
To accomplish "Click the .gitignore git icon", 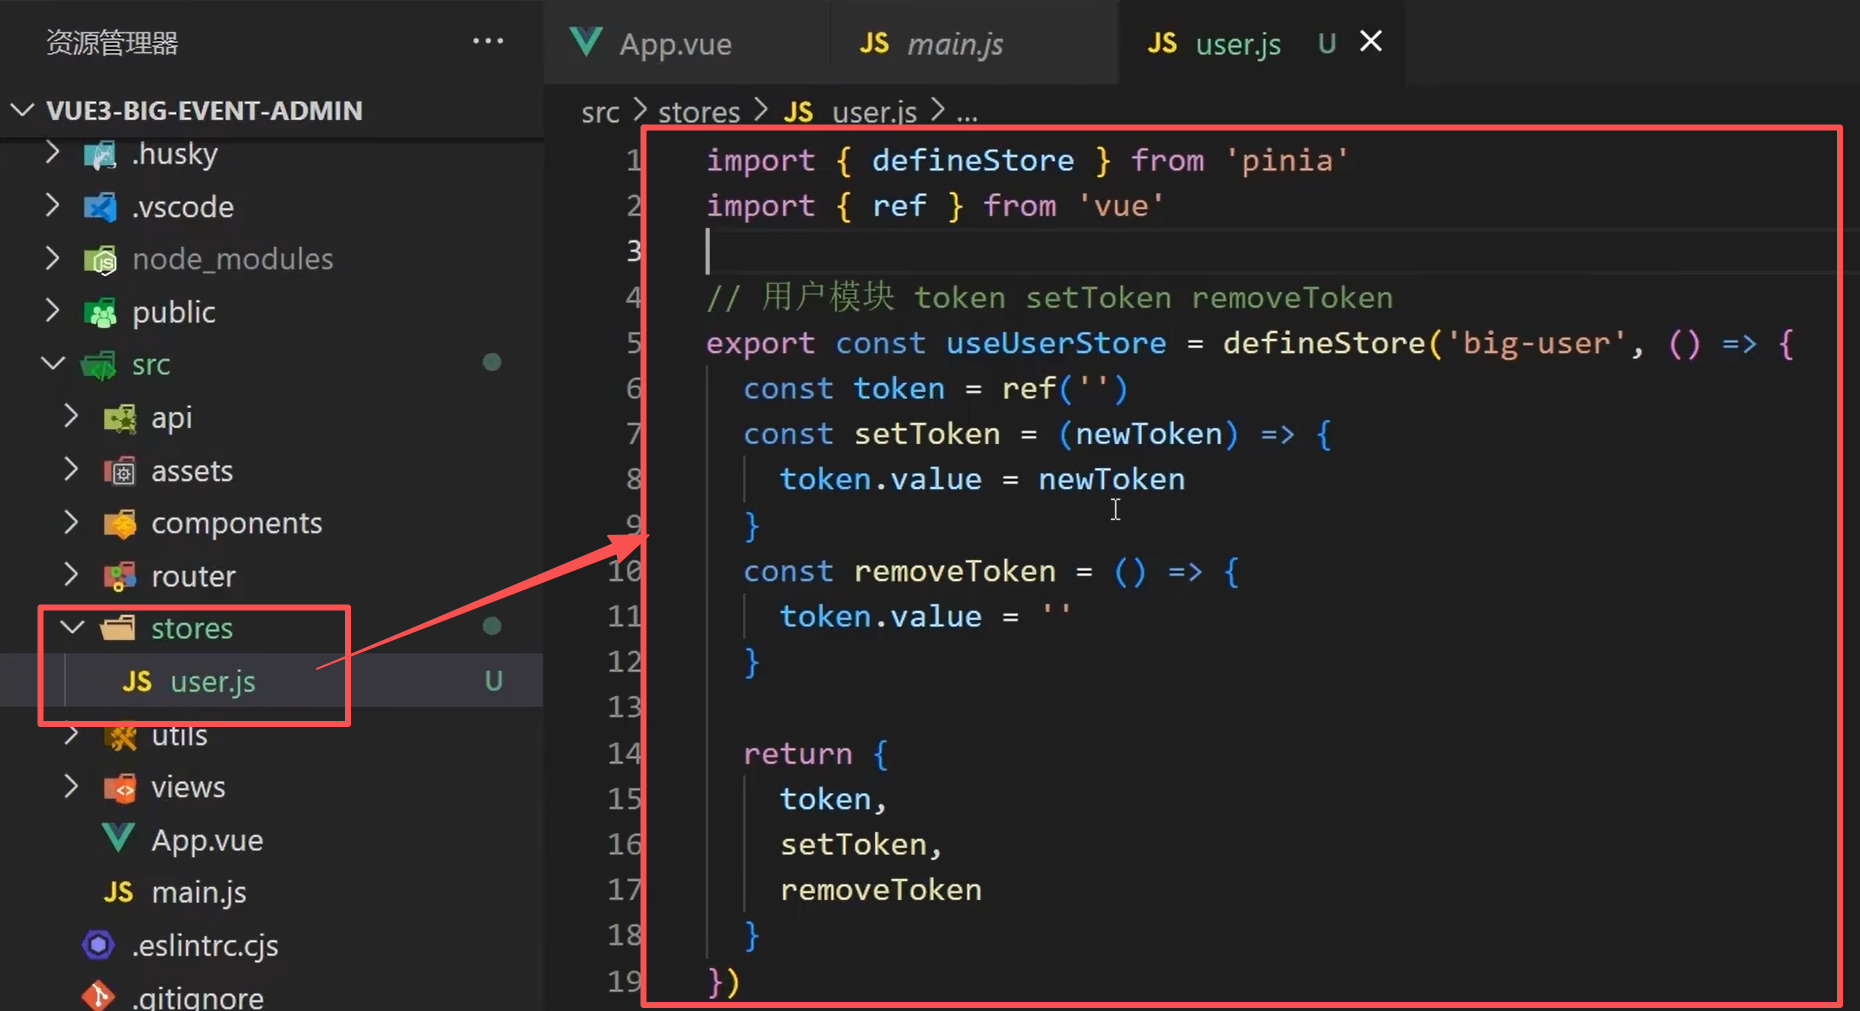I will (x=98, y=996).
